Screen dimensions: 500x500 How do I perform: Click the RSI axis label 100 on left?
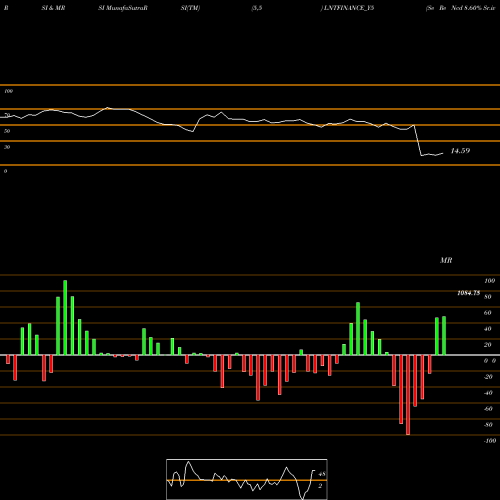pos(9,91)
